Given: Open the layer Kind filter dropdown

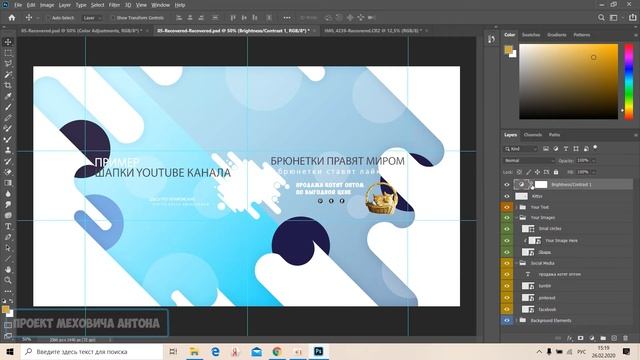Looking at the screenshot, I should [x=521, y=149].
